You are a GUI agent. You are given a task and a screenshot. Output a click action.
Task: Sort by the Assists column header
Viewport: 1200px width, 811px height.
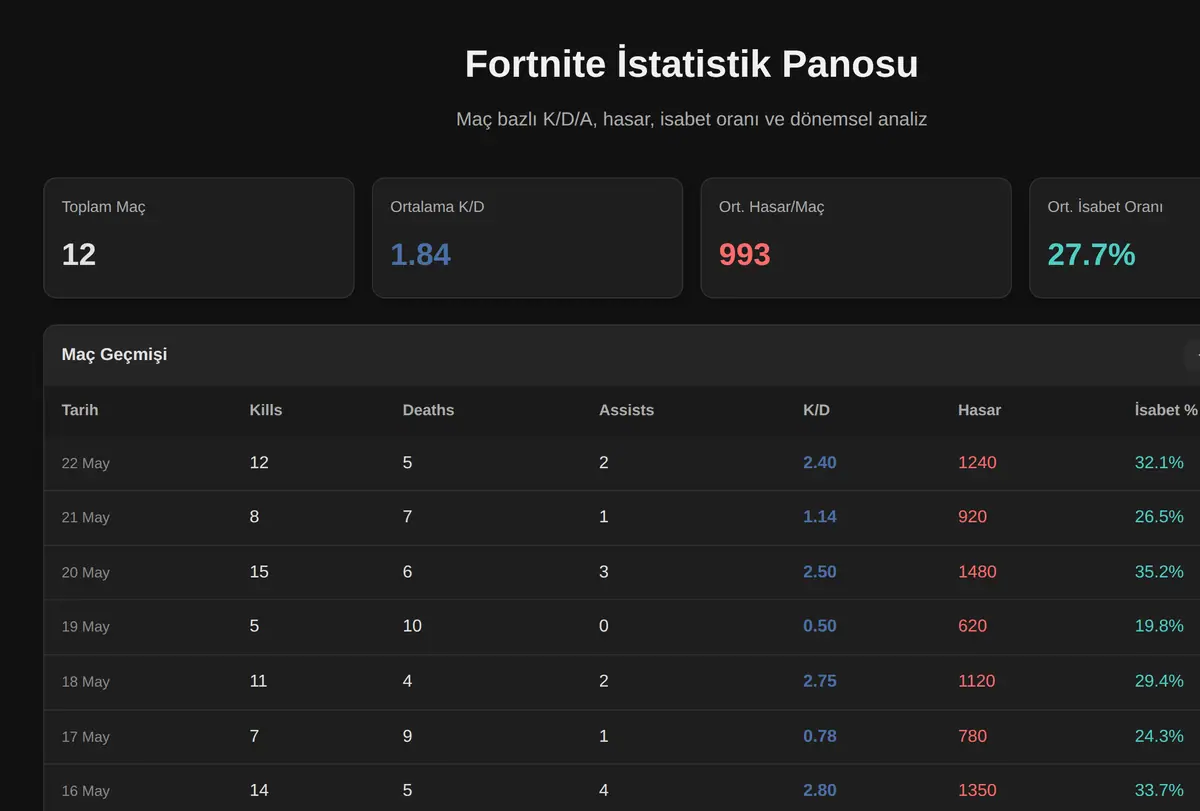(x=626, y=410)
